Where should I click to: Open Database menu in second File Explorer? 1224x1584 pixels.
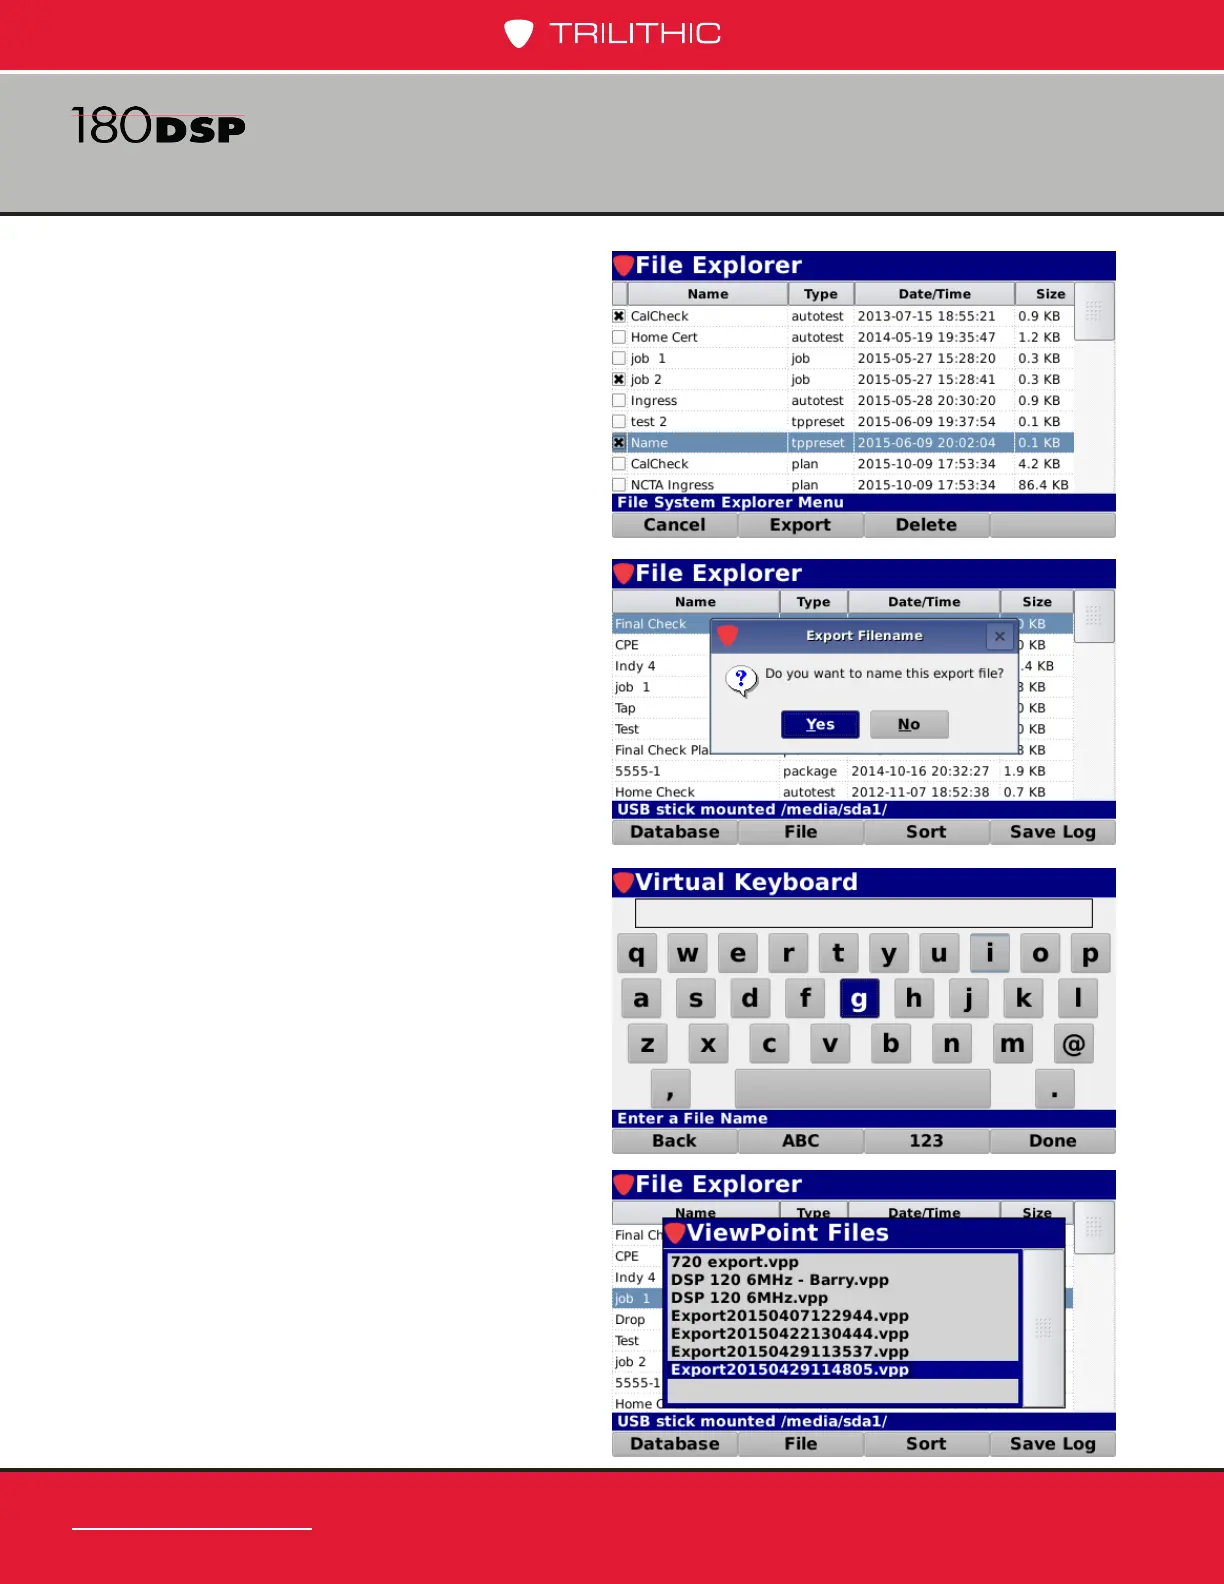(x=674, y=832)
